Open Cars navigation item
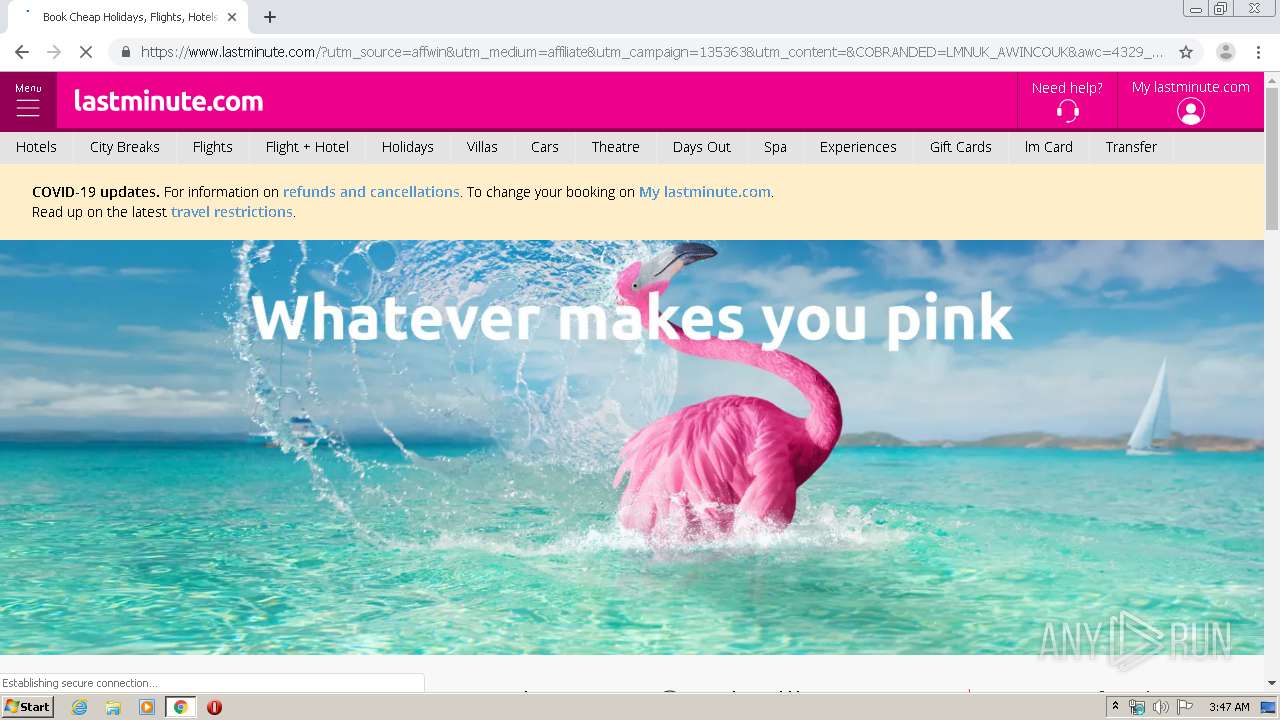Viewport: 1280px width, 720px height. [545, 147]
